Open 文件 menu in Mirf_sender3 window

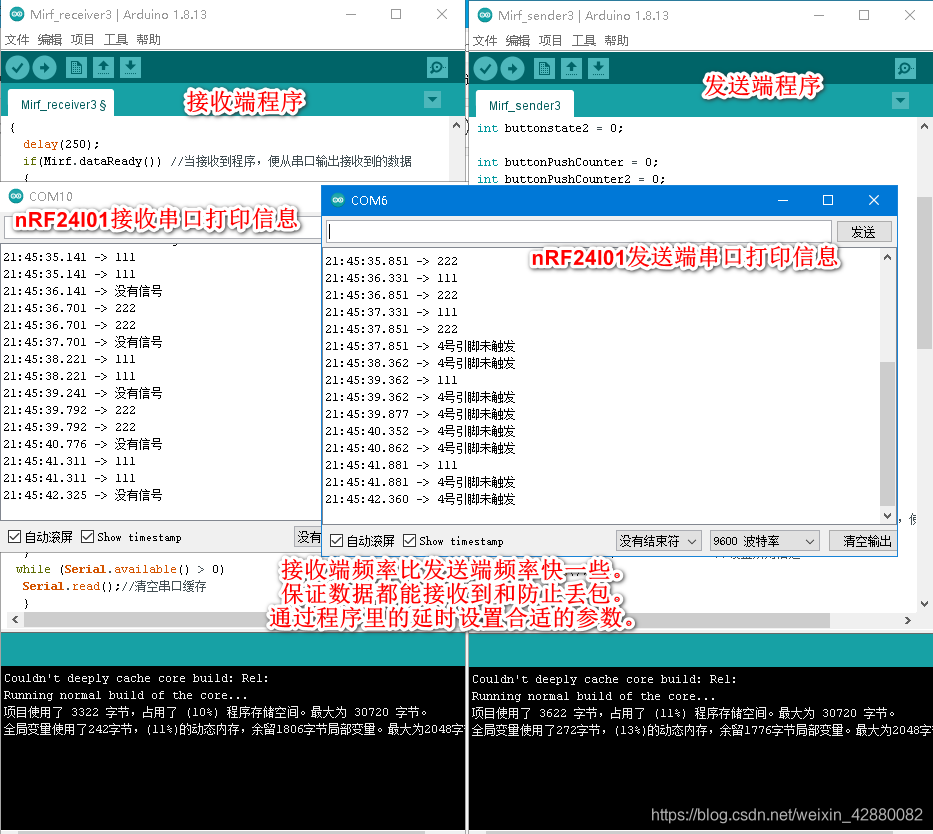pos(484,40)
